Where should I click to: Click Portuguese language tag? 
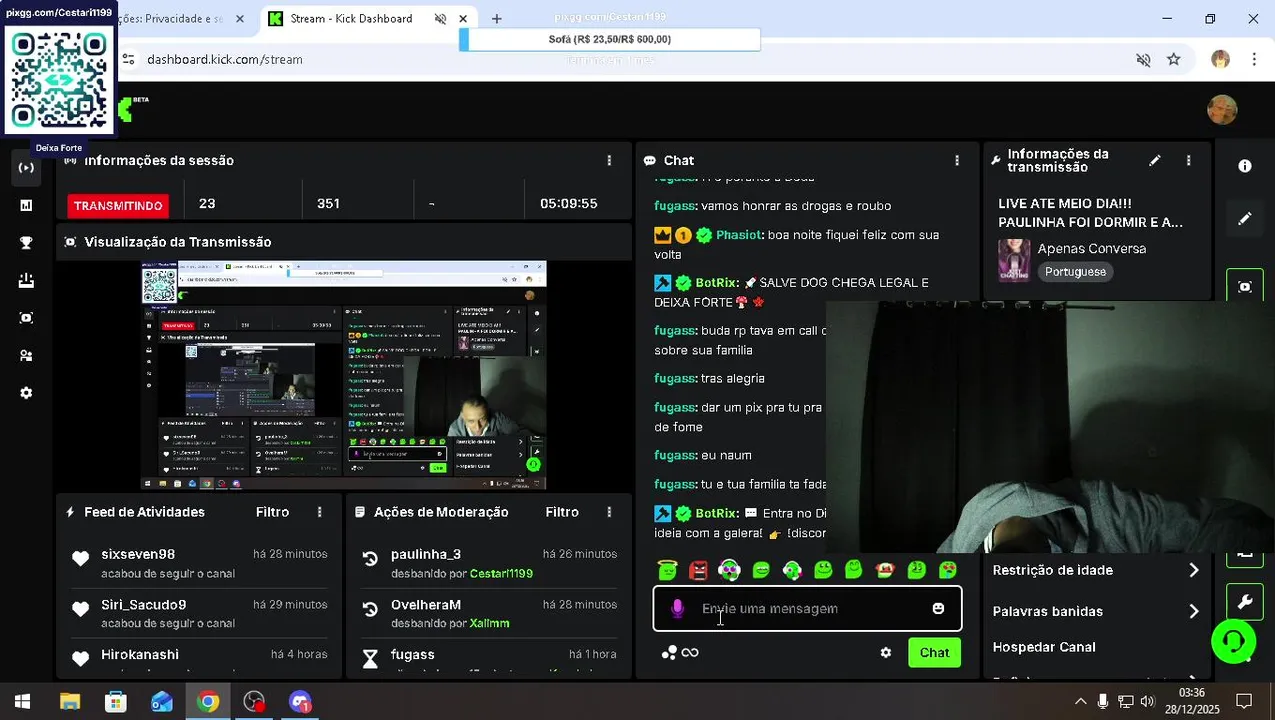(1075, 272)
